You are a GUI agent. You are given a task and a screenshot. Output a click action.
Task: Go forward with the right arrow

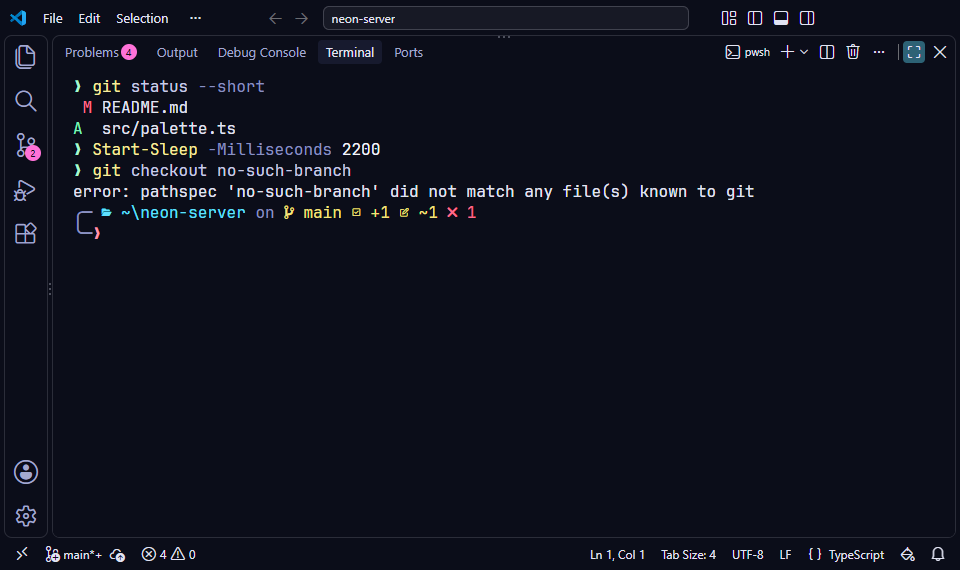tap(302, 18)
